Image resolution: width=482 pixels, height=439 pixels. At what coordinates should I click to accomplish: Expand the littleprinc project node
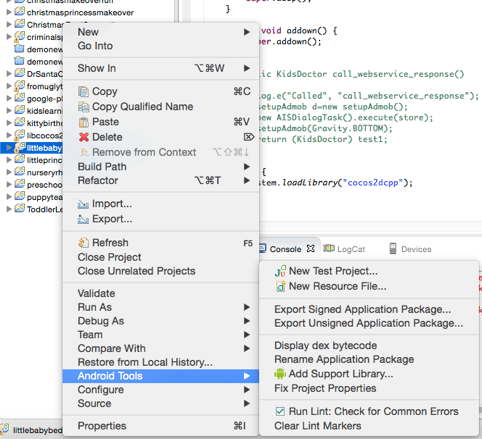click(x=9, y=160)
